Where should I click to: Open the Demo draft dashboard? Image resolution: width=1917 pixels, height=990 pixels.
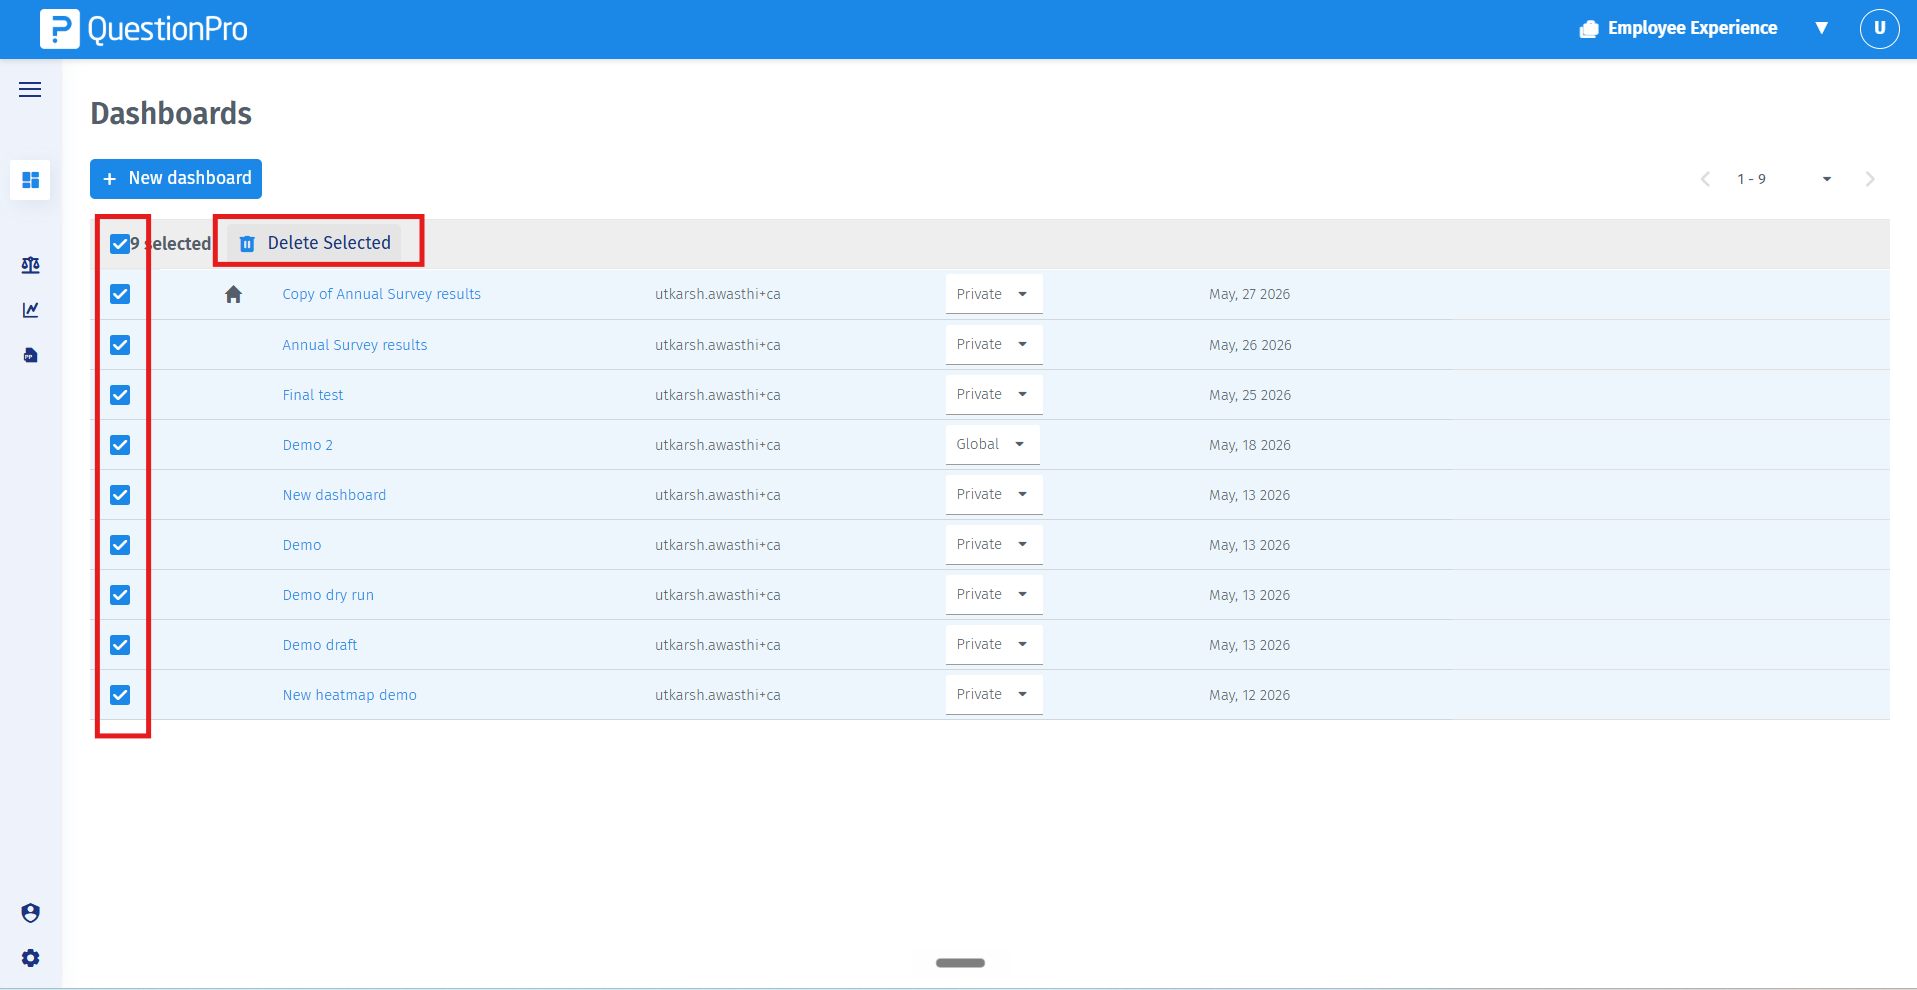pyautogui.click(x=319, y=645)
